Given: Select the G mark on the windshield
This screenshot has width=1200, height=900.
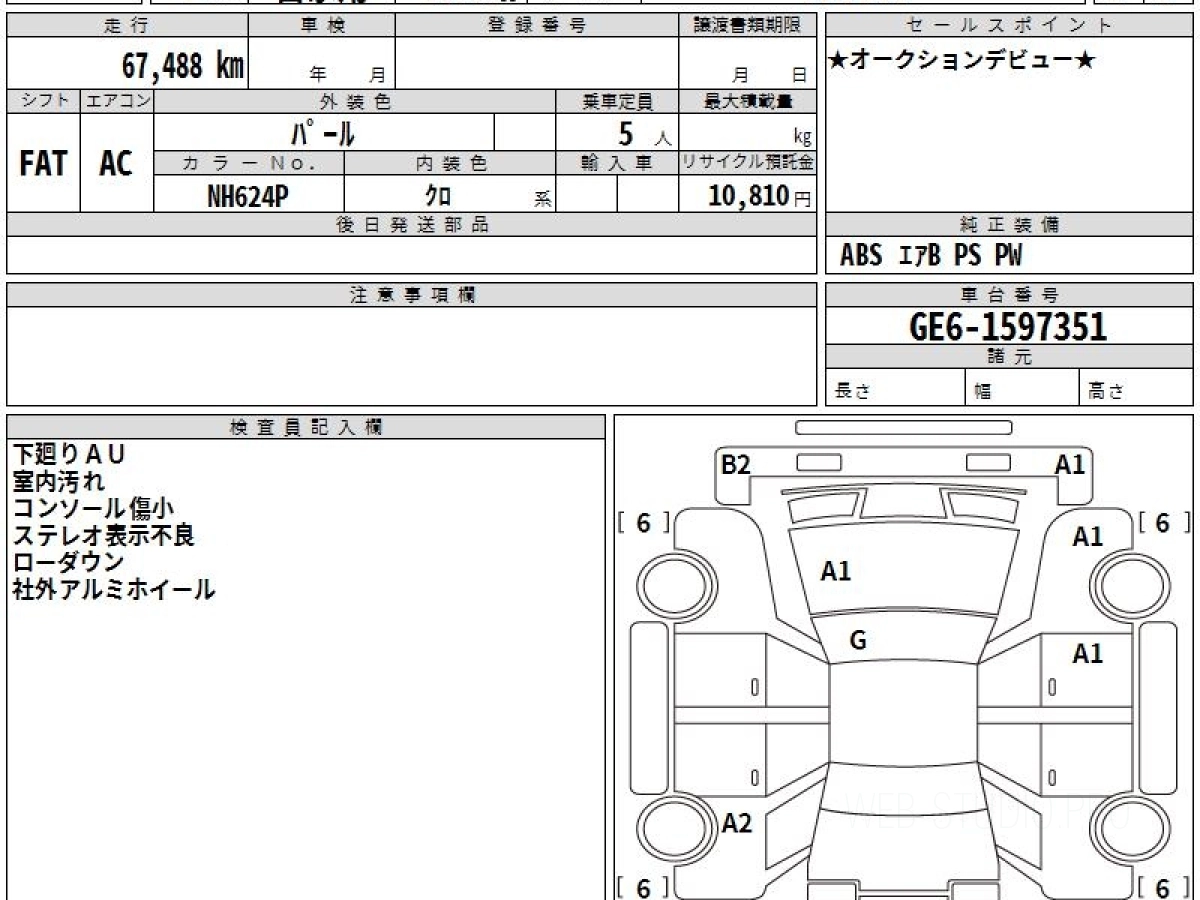Looking at the screenshot, I should point(858,642).
